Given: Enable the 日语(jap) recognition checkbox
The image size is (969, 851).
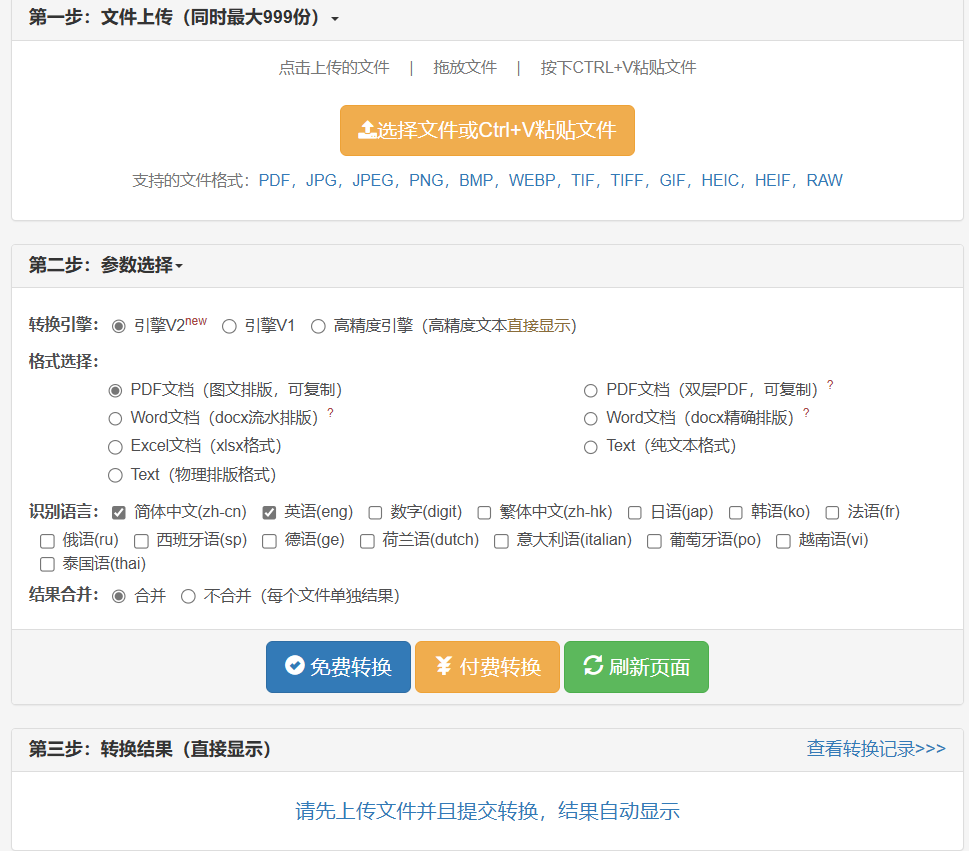Looking at the screenshot, I should click(635, 512).
